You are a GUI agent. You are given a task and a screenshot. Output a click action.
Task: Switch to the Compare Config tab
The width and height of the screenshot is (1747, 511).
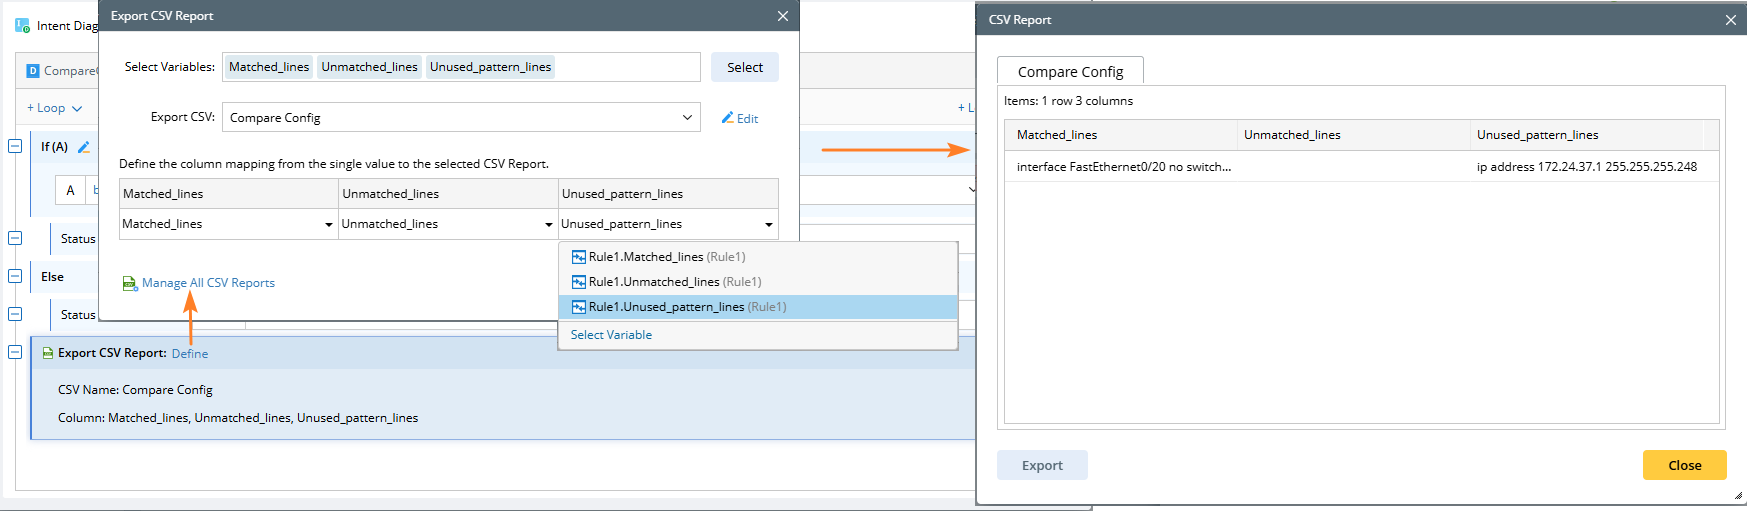[1070, 72]
